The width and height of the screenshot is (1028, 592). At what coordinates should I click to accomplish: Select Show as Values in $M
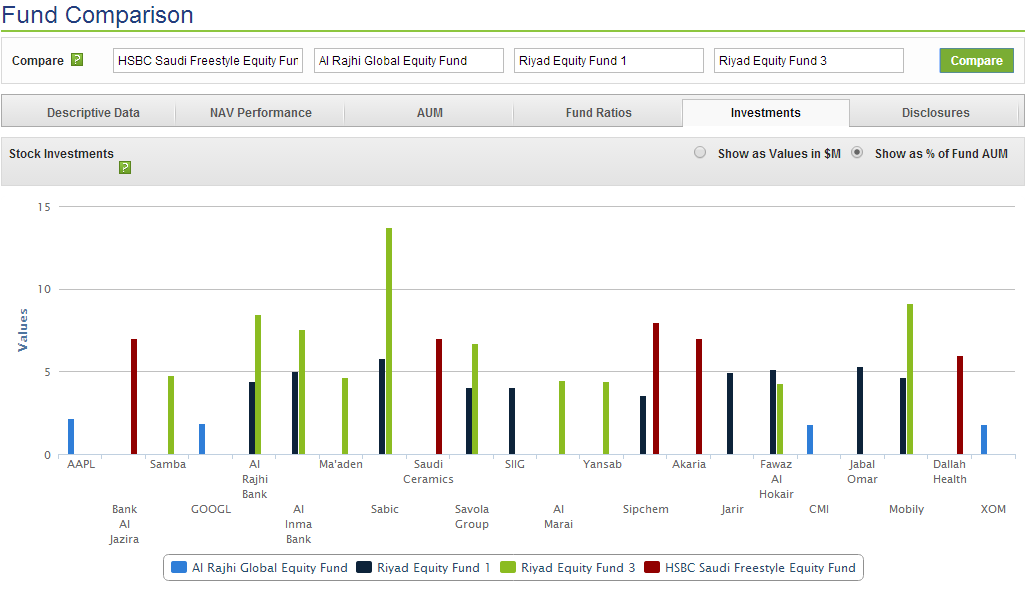(x=700, y=152)
